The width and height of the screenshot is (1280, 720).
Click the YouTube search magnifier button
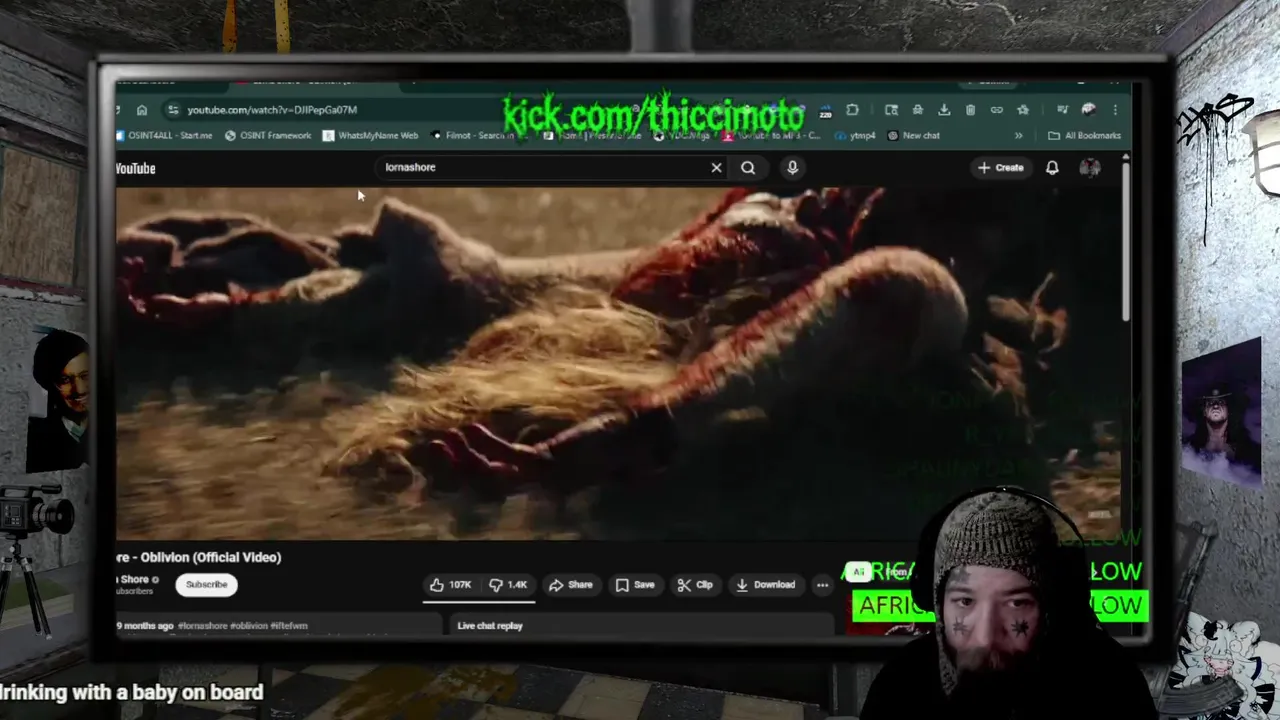tap(748, 168)
